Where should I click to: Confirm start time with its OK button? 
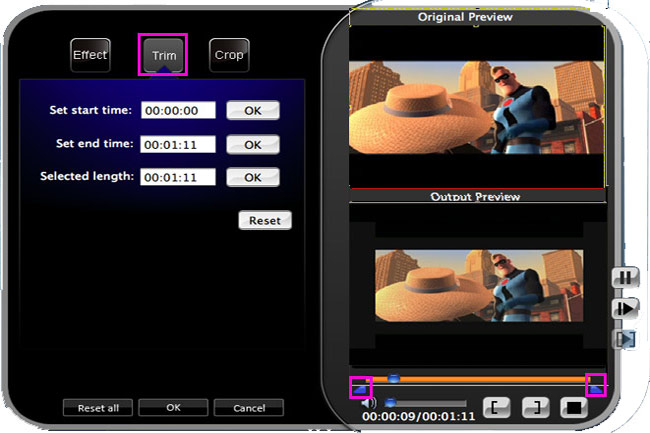tap(253, 111)
